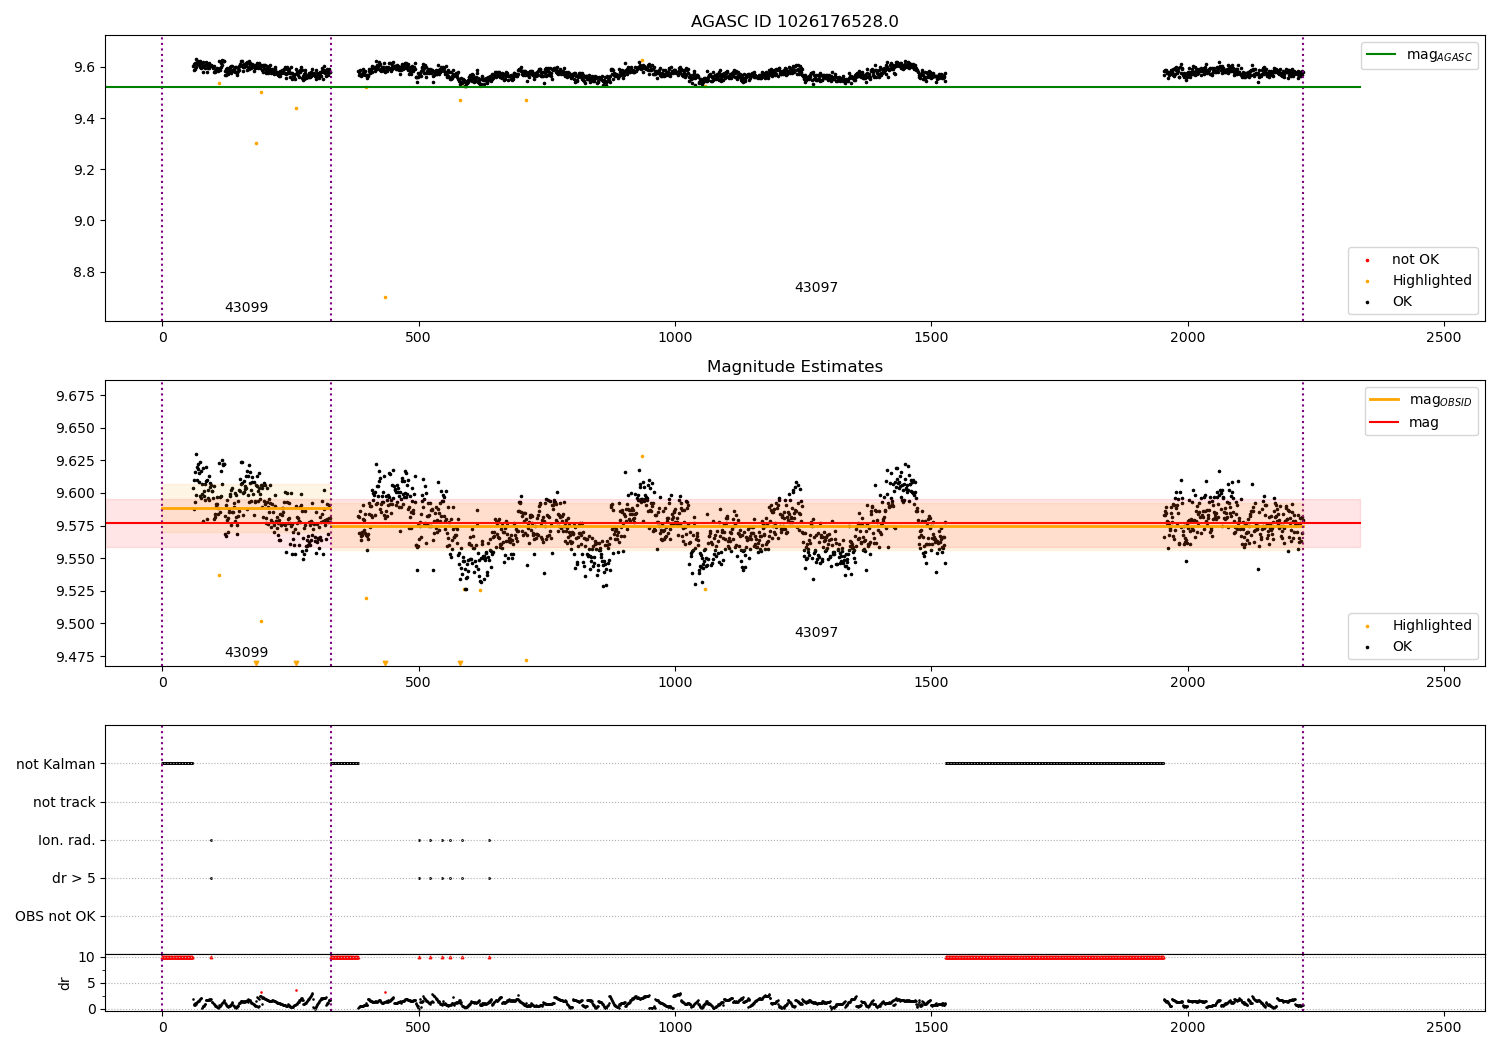Click x-axis tick 2000 in Magnitude Estimates plot

click(x=1188, y=683)
